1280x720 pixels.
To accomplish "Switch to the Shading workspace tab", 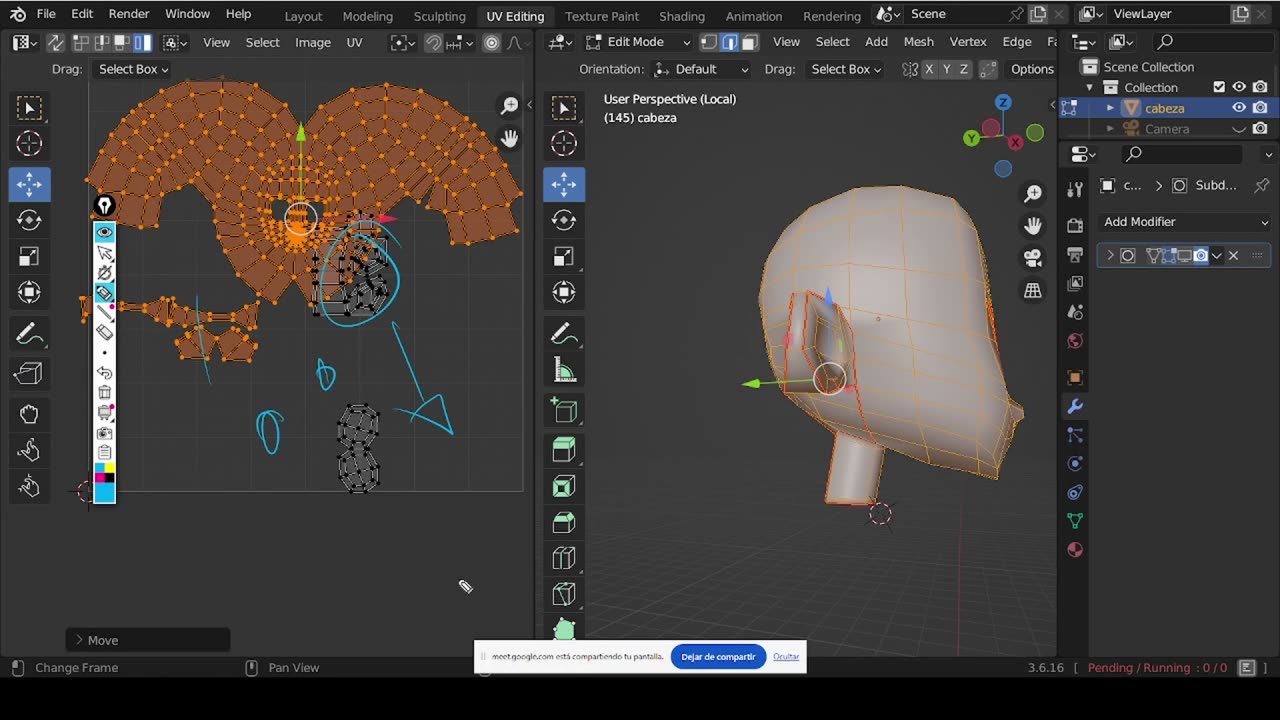I will tap(681, 15).
